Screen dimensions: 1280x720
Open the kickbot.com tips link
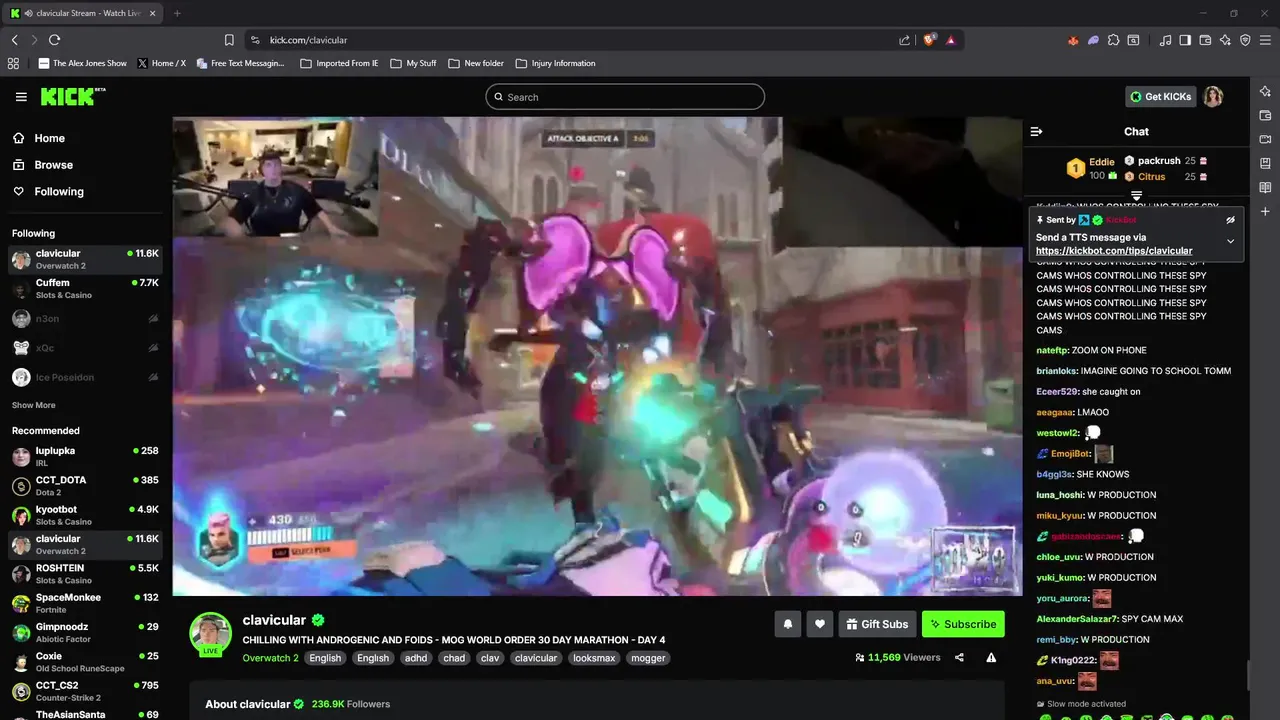coord(1114,251)
